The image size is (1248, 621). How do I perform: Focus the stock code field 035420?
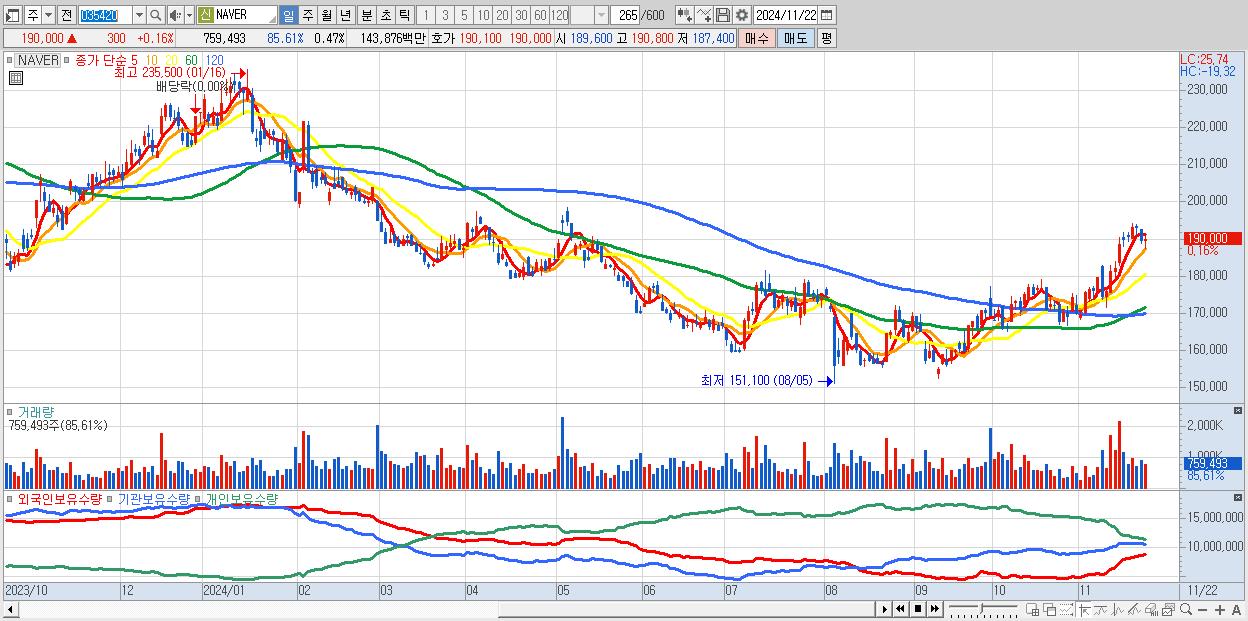click(x=105, y=15)
